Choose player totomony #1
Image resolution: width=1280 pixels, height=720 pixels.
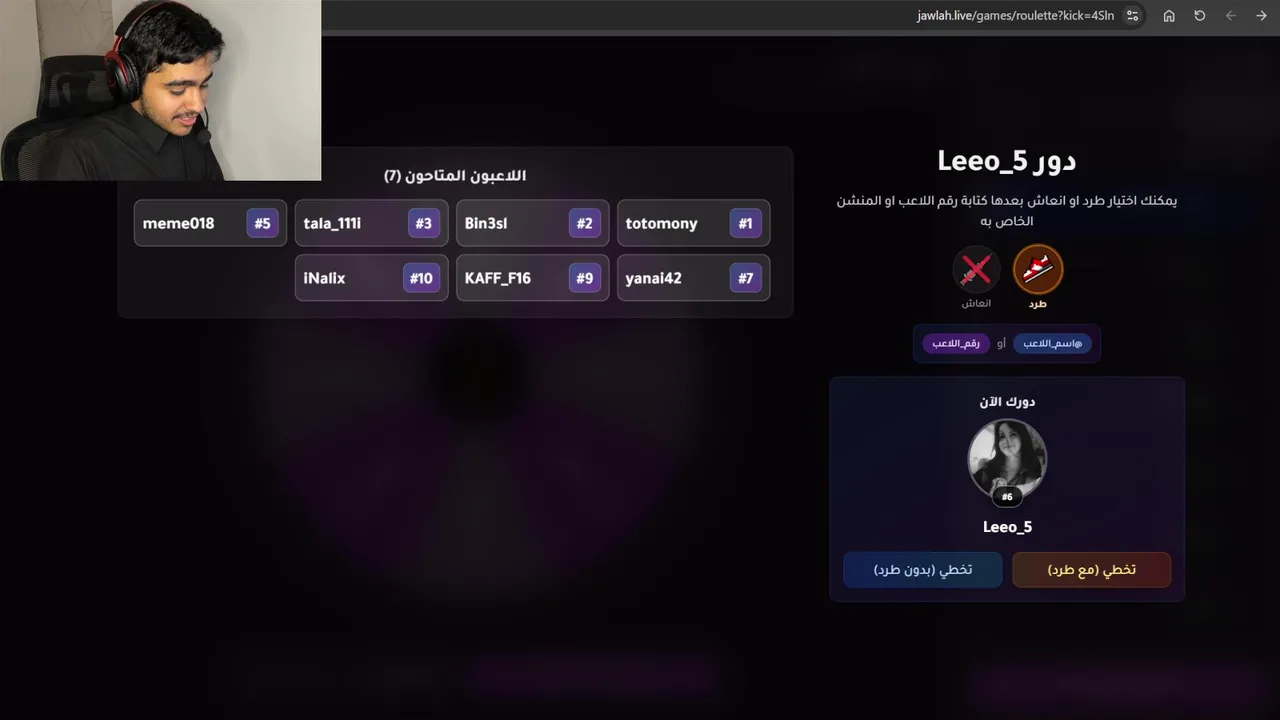693,223
